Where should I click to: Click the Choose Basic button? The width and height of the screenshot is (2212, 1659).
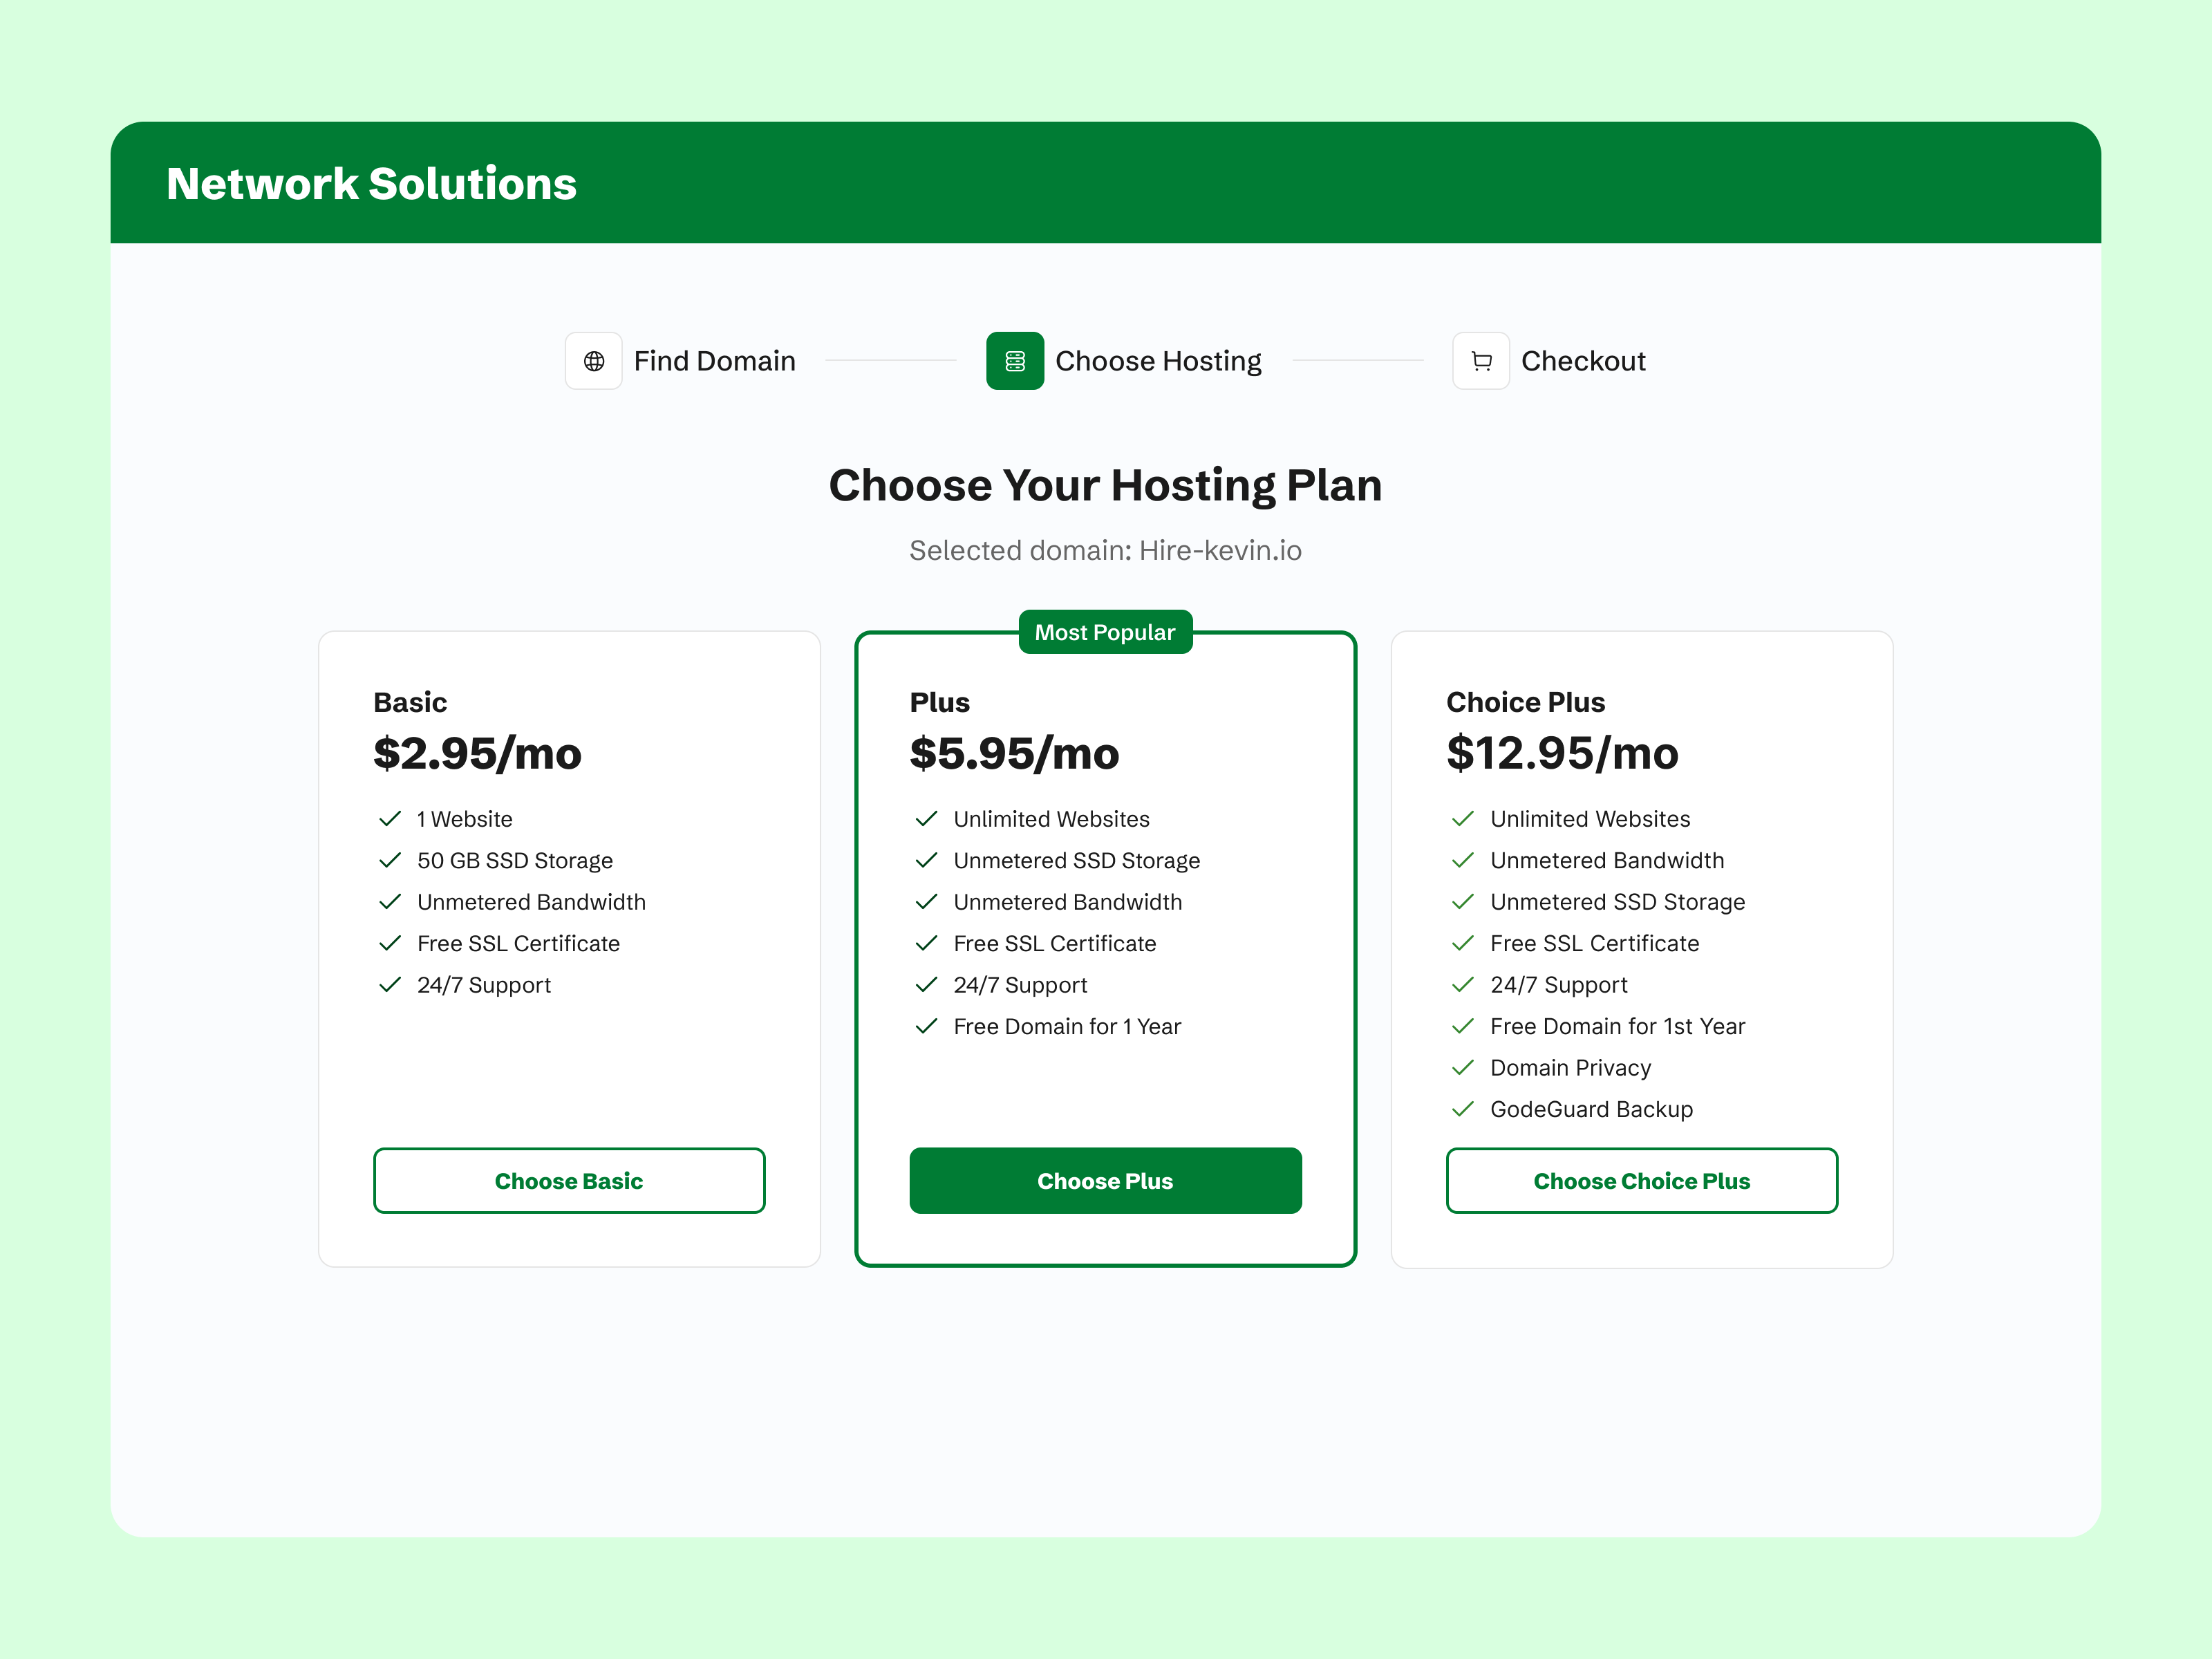coord(568,1181)
